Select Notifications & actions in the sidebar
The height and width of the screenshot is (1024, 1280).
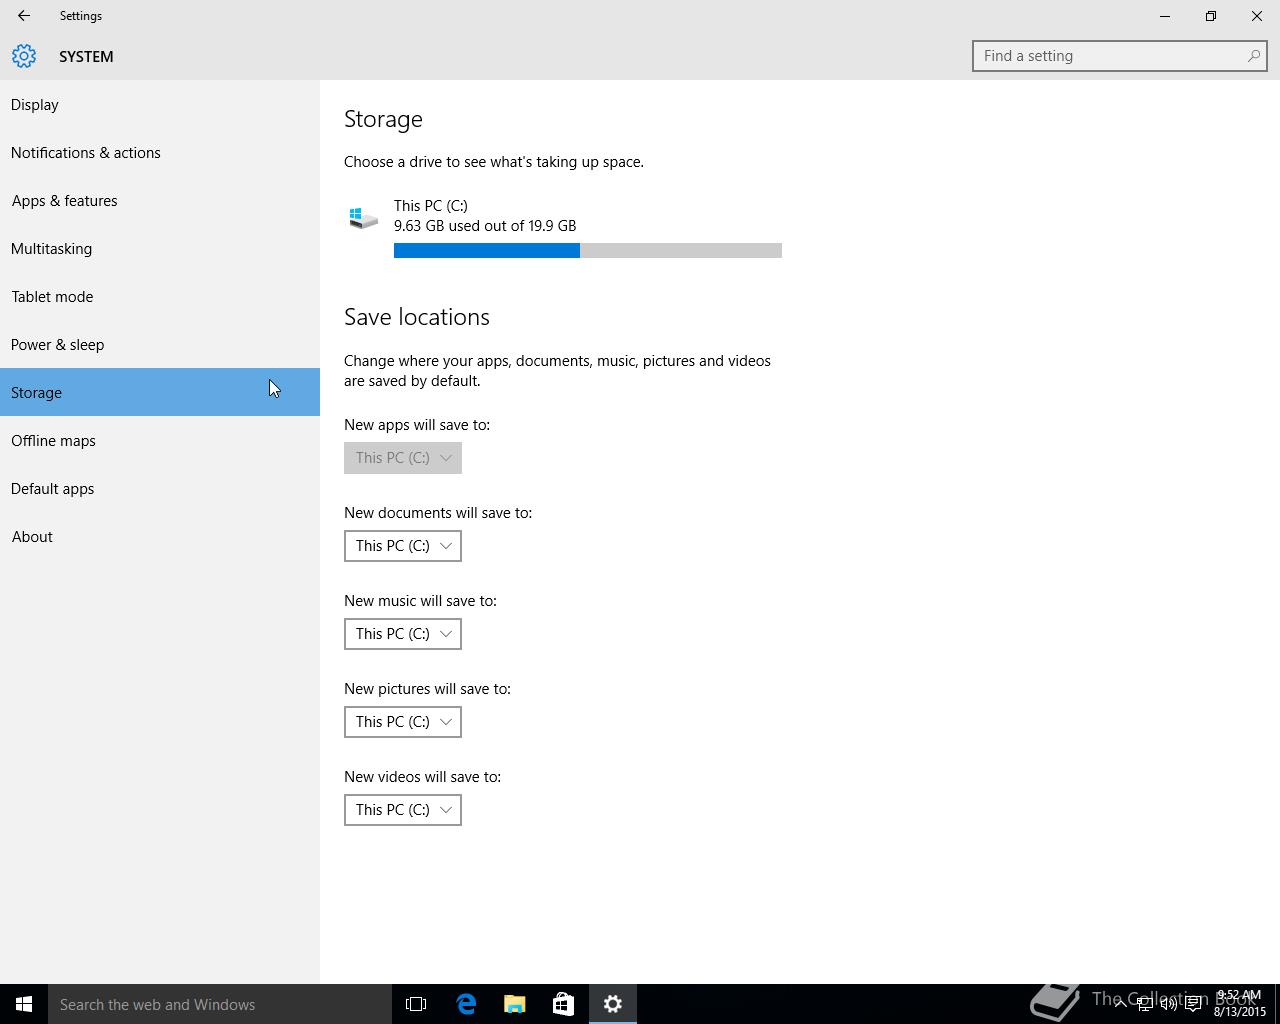pyautogui.click(x=160, y=152)
